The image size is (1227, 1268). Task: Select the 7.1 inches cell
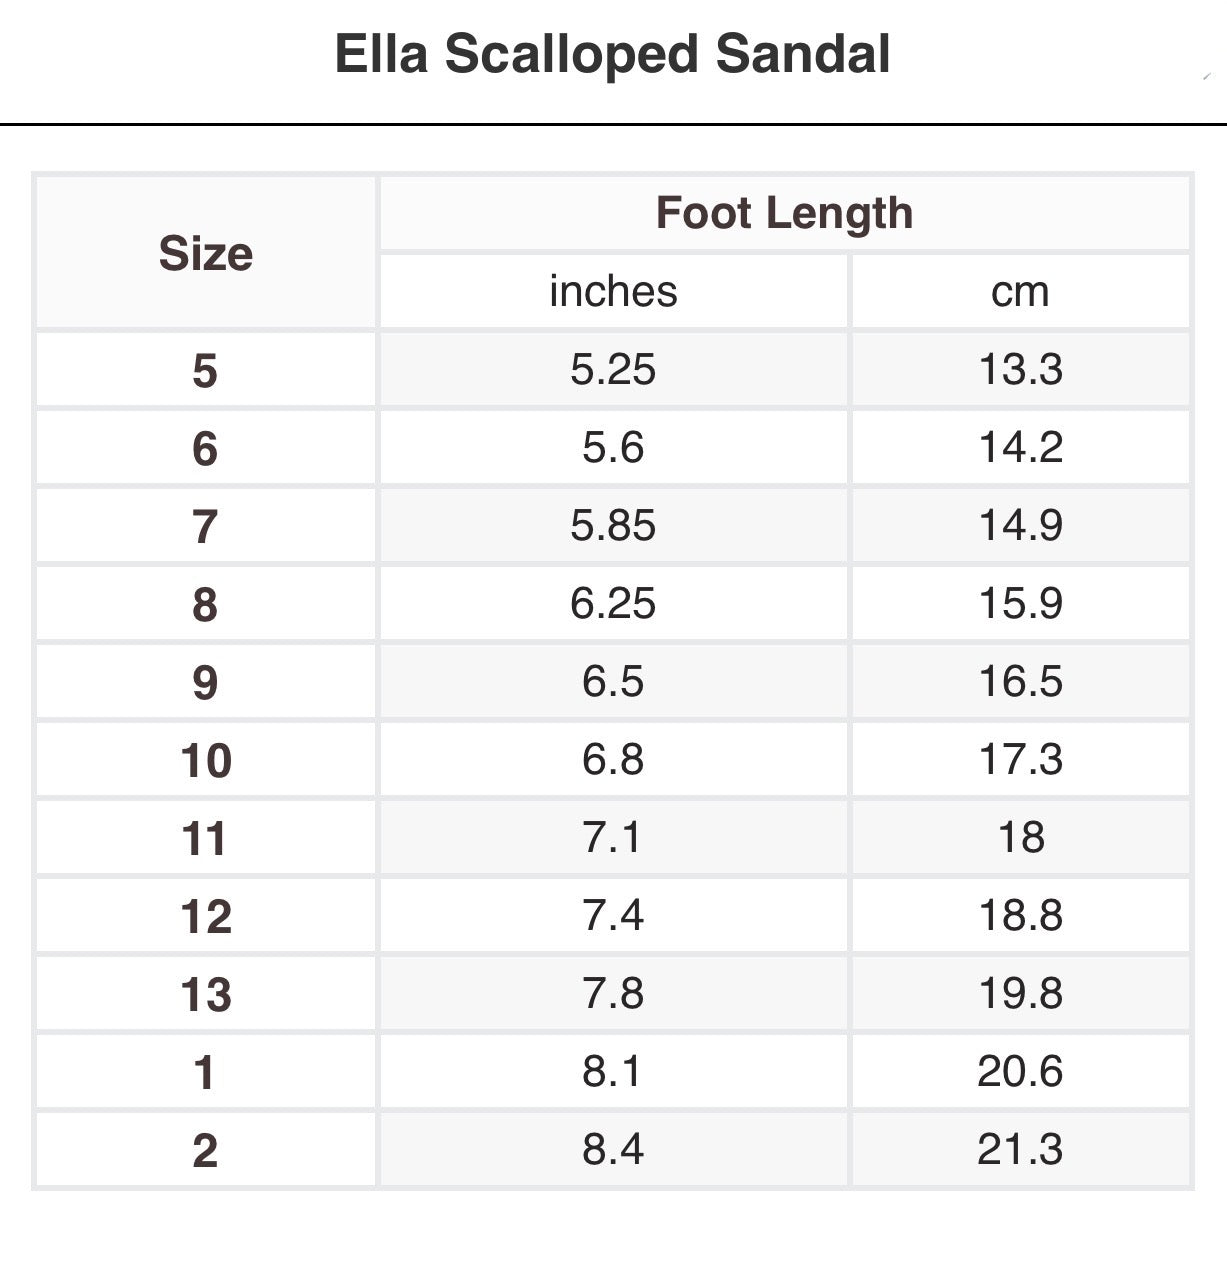click(613, 837)
